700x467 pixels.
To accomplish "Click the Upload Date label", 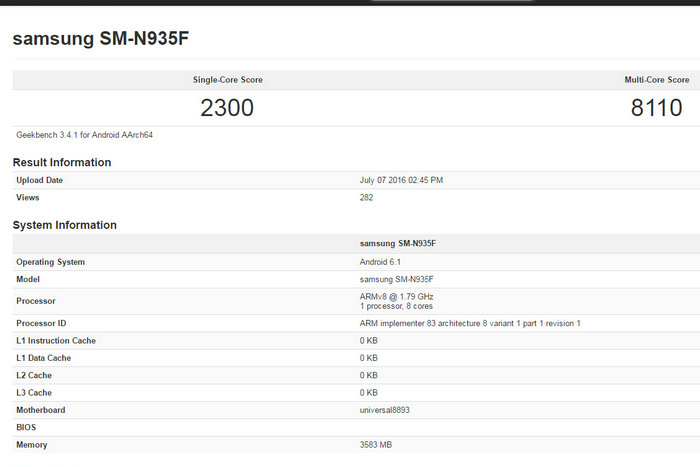I will point(40,180).
